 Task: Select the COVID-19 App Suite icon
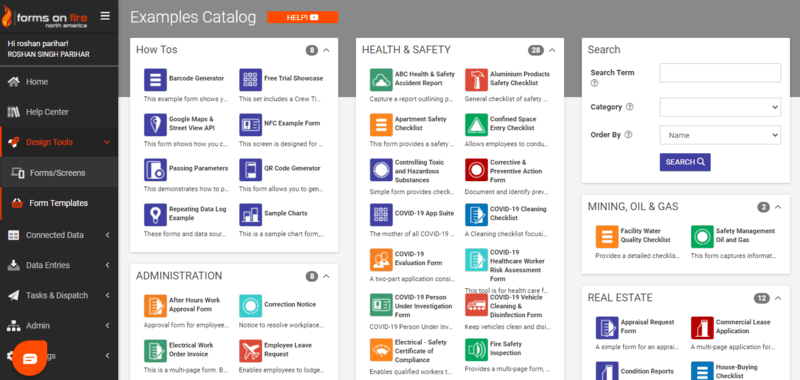381,214
